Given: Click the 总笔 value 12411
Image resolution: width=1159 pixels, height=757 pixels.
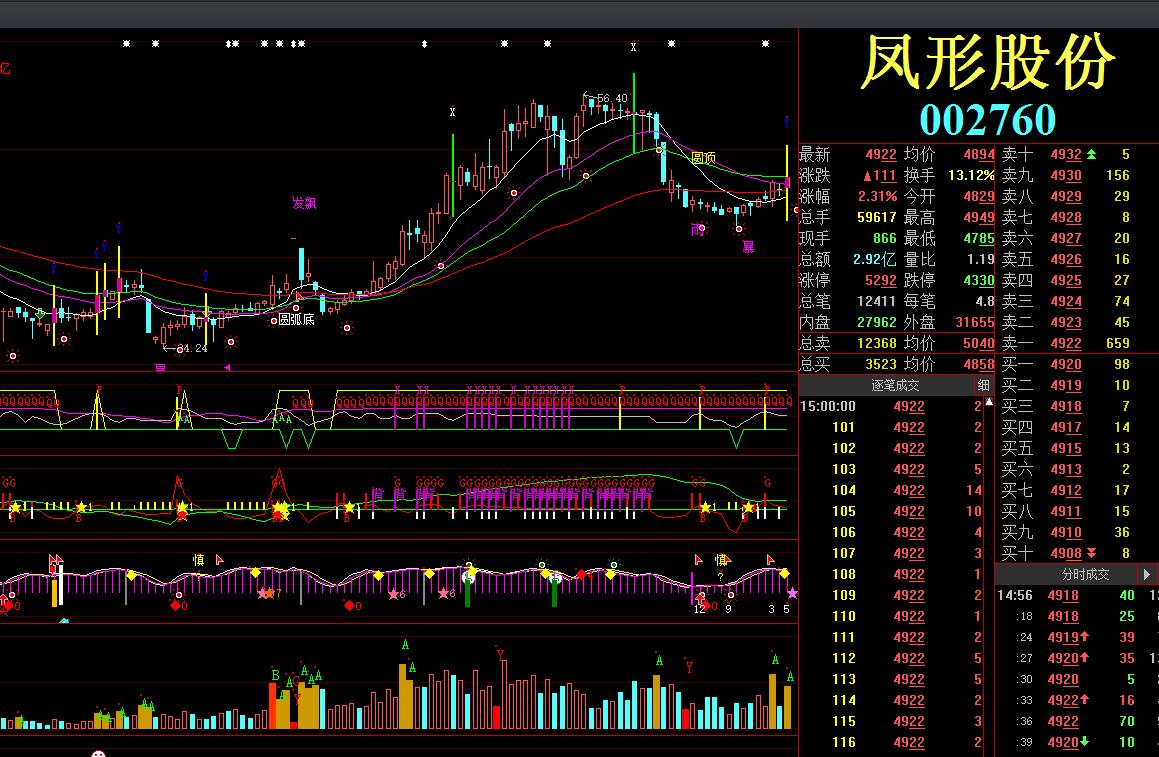Looking at the screenshot, I should [x=877, y=302].
